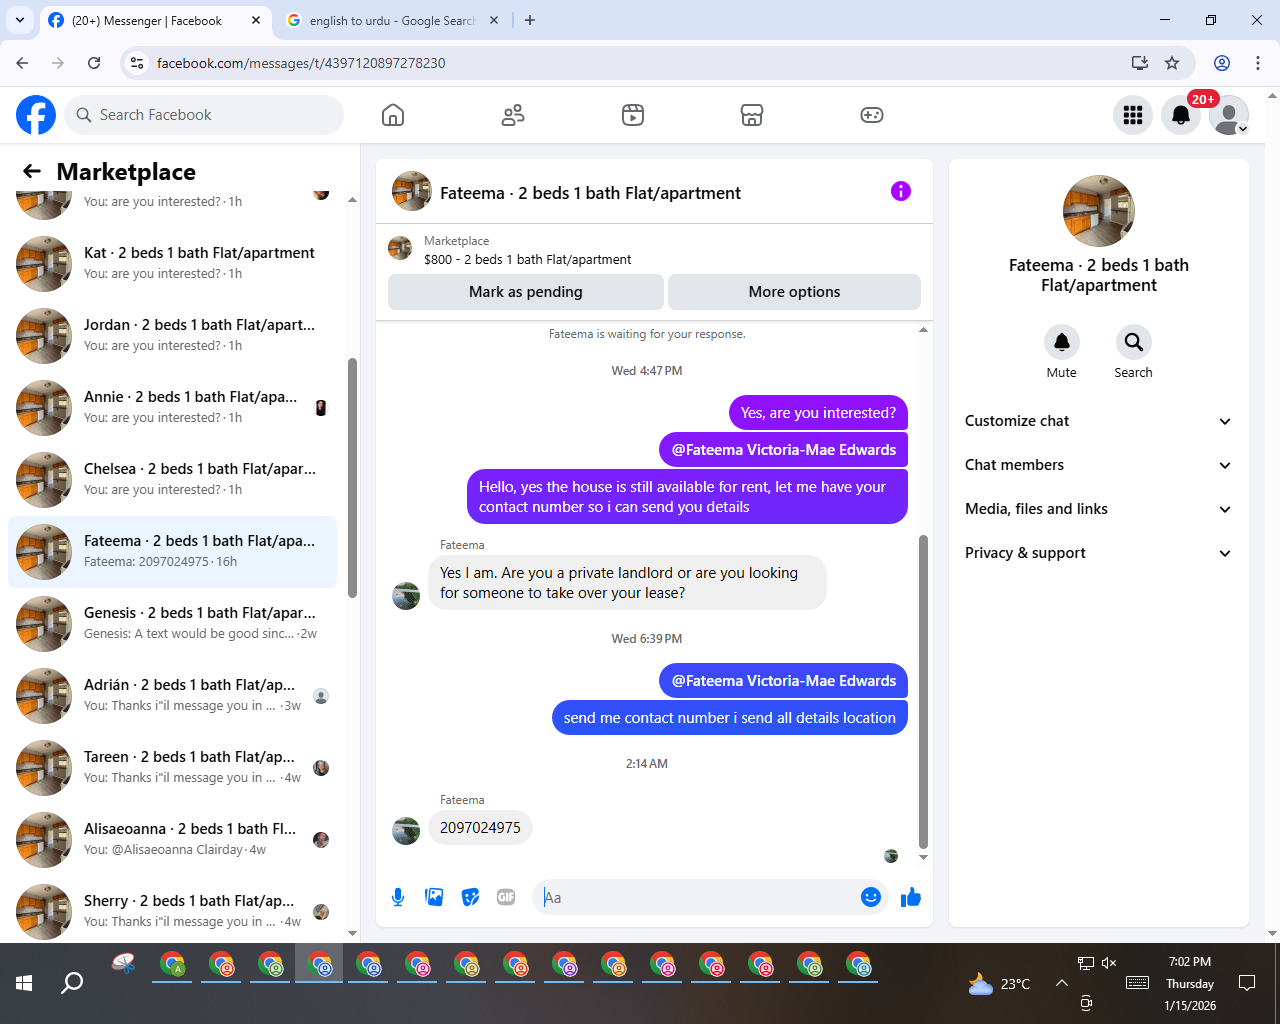The image size is (1280, 1024).
Task: Open the Chrome profile icon in toolbar
Action: [x=1222, y=63]
